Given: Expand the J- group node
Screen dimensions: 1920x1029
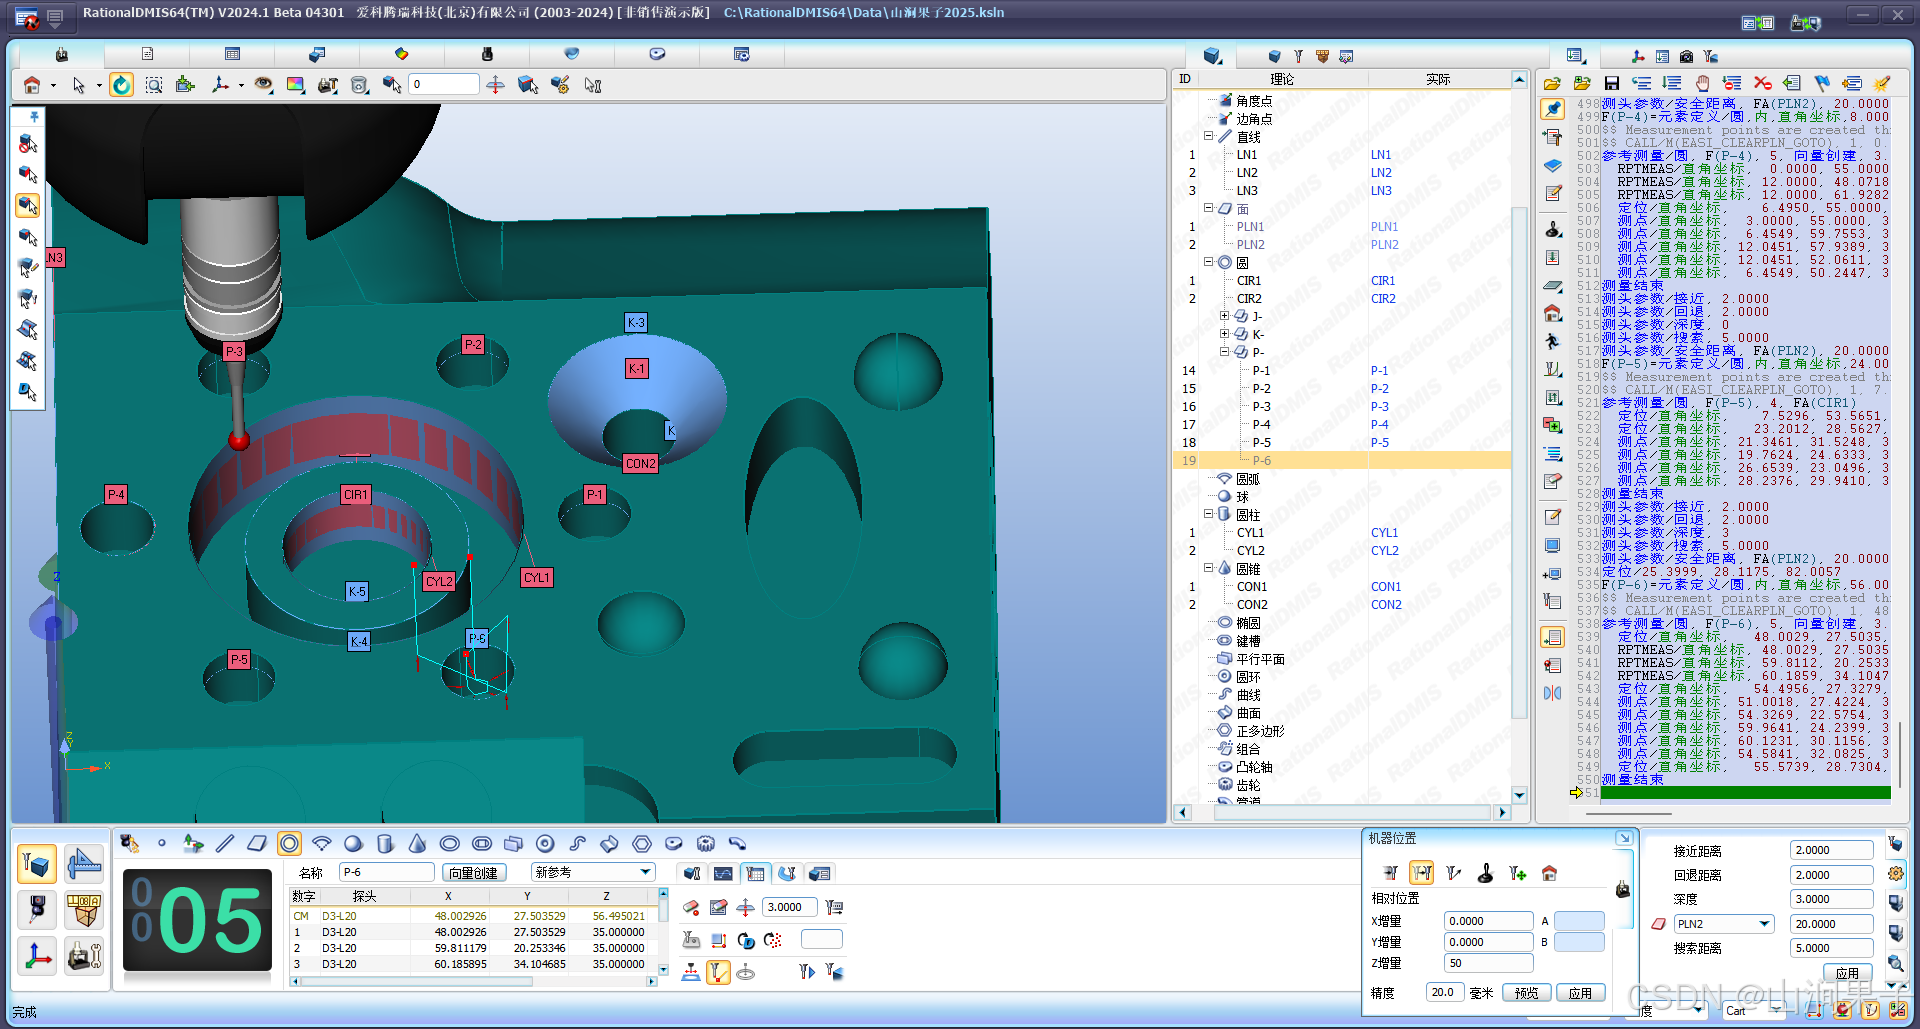Looking at the screenshot, I should pos(1224,316).
